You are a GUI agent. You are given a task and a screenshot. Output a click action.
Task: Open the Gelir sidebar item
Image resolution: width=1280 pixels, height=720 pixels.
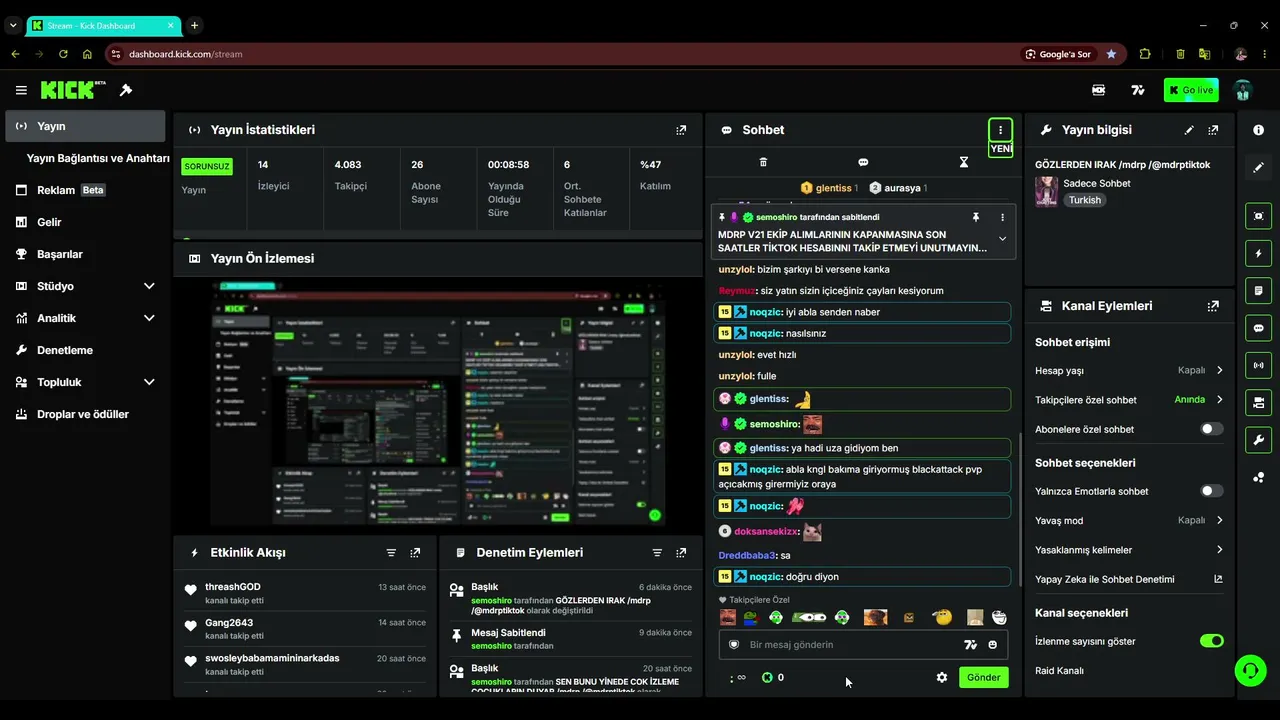[x=85, y=222]
